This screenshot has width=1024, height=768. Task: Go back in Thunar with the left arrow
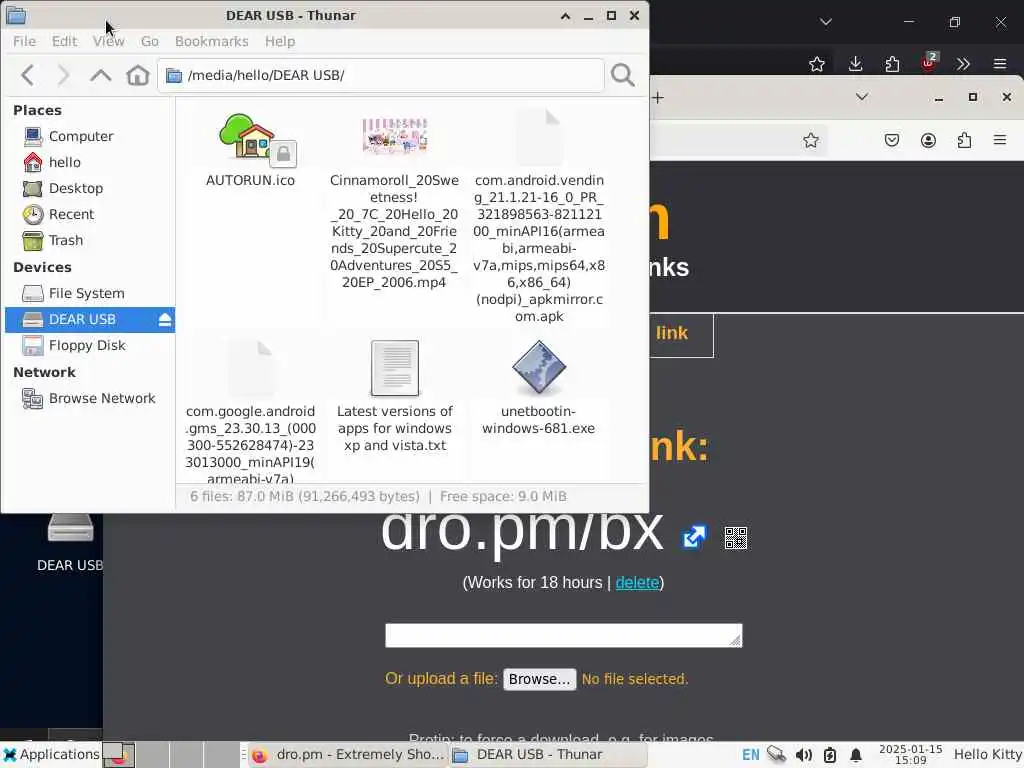pos(27,75)
